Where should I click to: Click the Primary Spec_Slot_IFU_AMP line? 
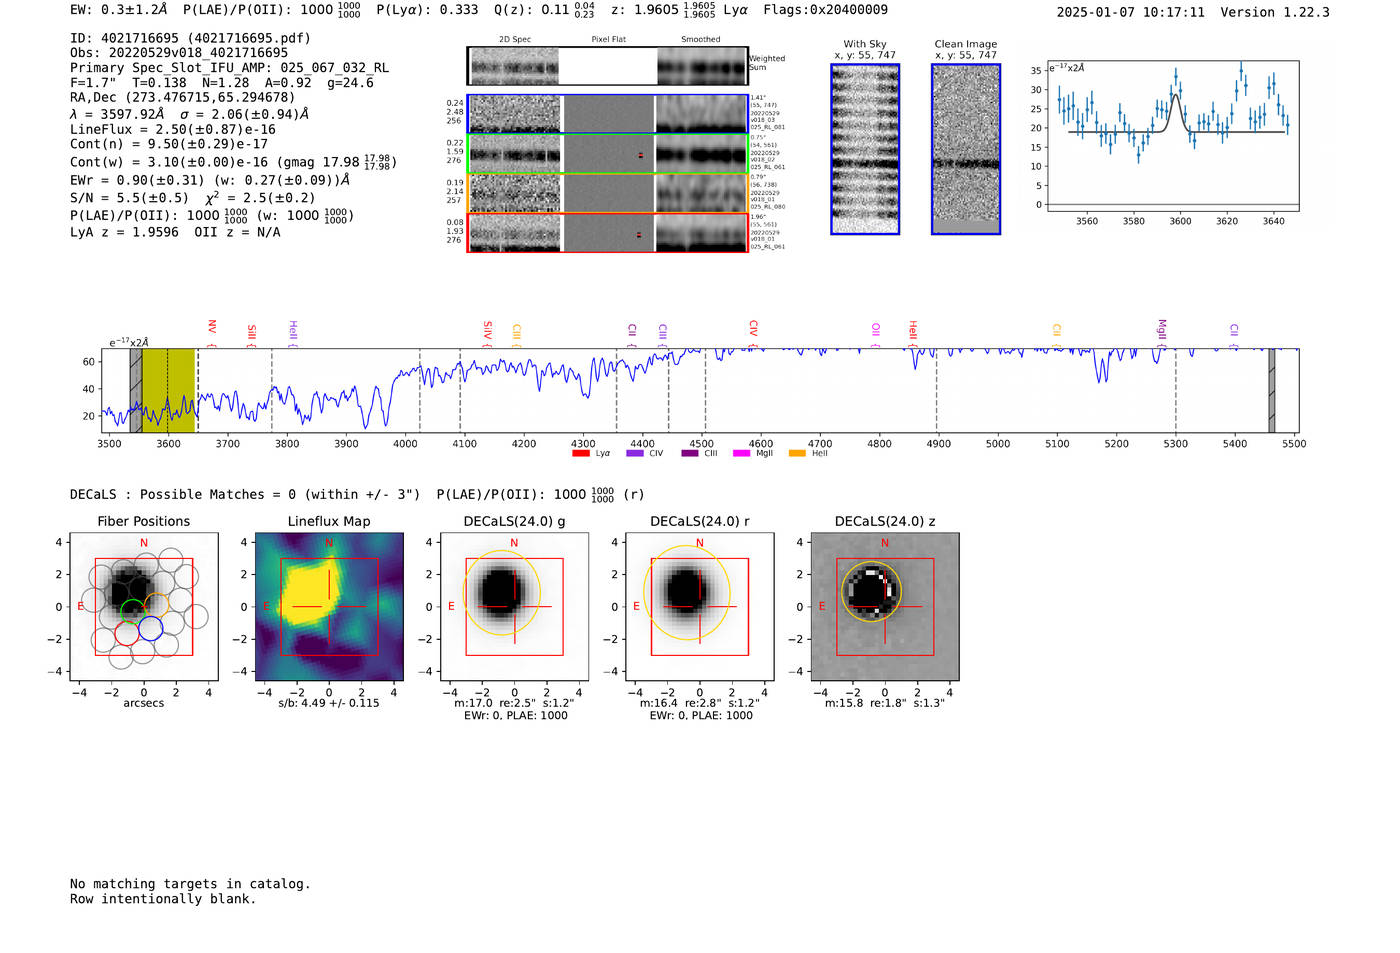(x=230, y=68)
